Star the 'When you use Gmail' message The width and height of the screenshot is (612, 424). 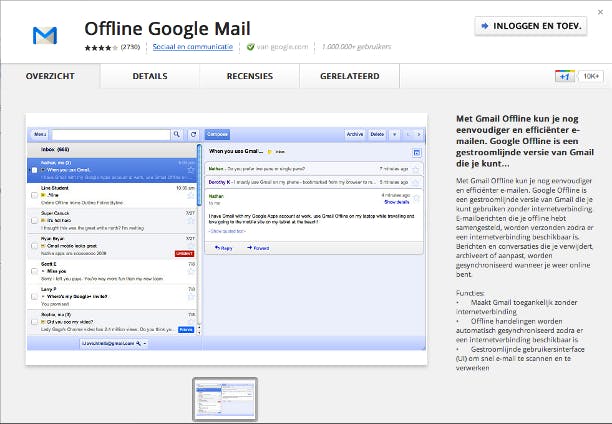pyautogui.click(x=191, y=170)
